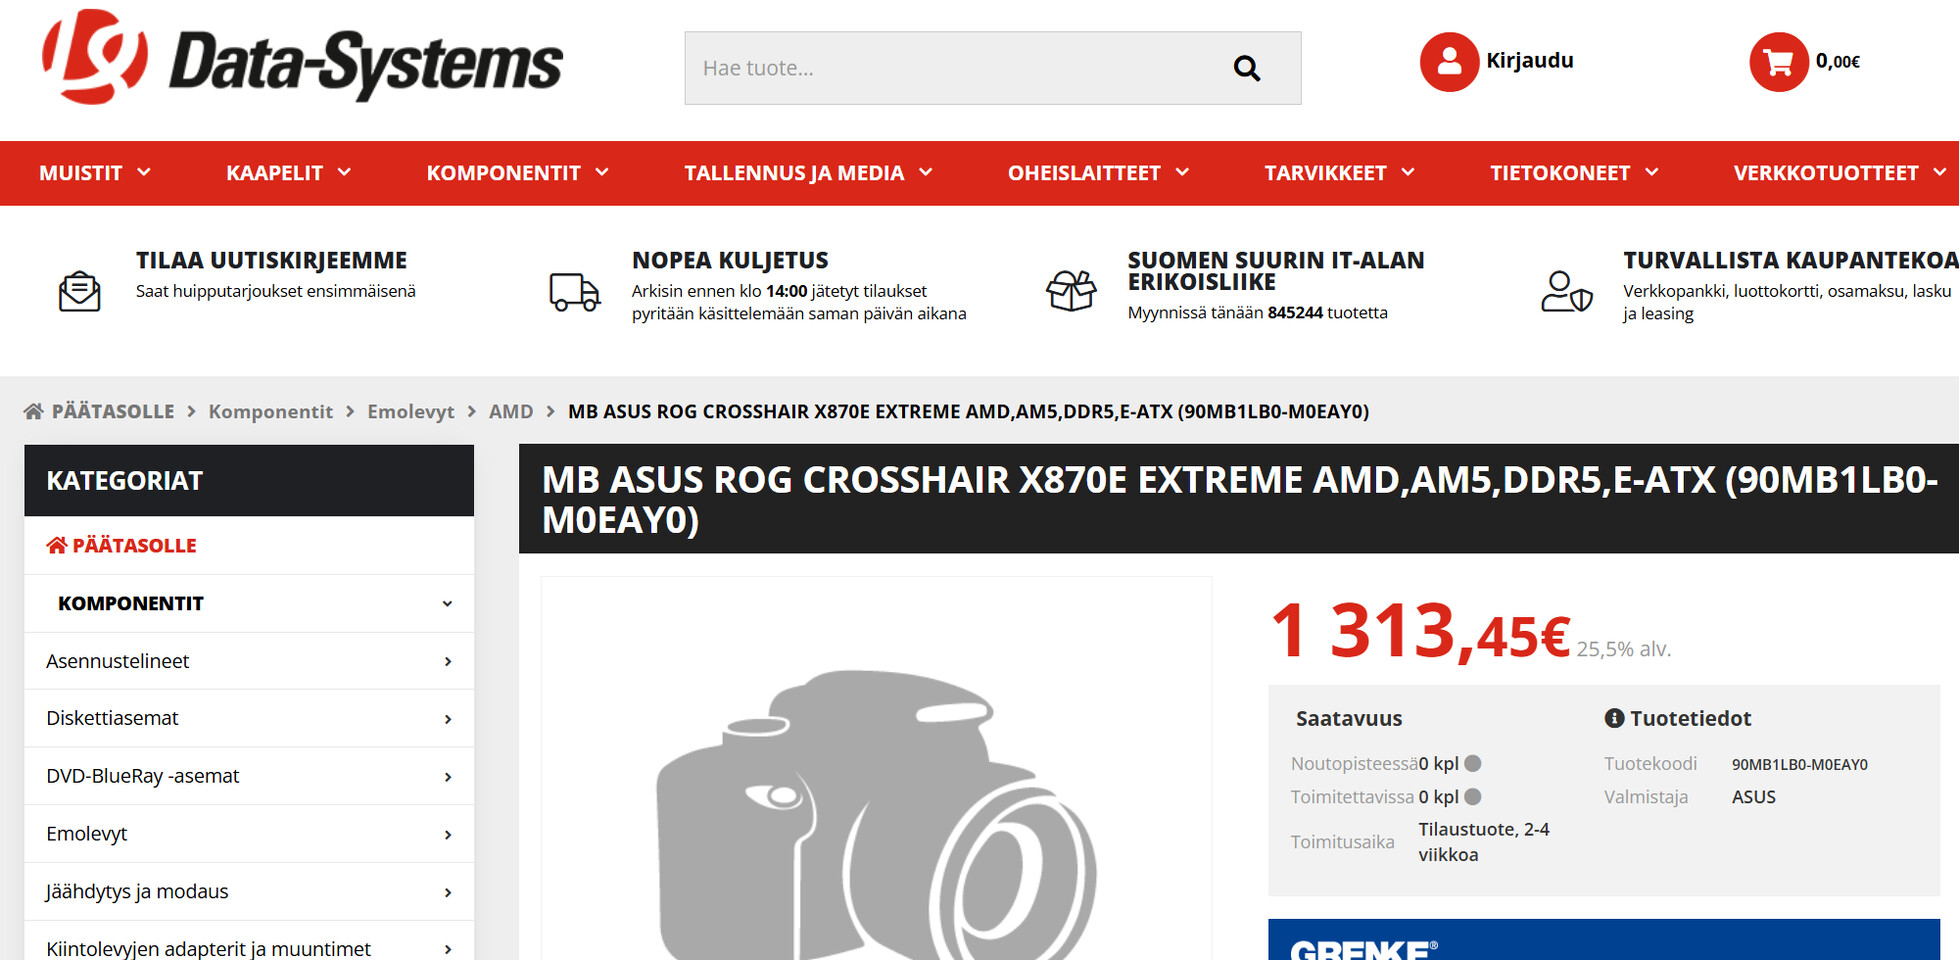
Task: Go to Emolevyt in the breadcrumb
Action: (x=410, y=411)
